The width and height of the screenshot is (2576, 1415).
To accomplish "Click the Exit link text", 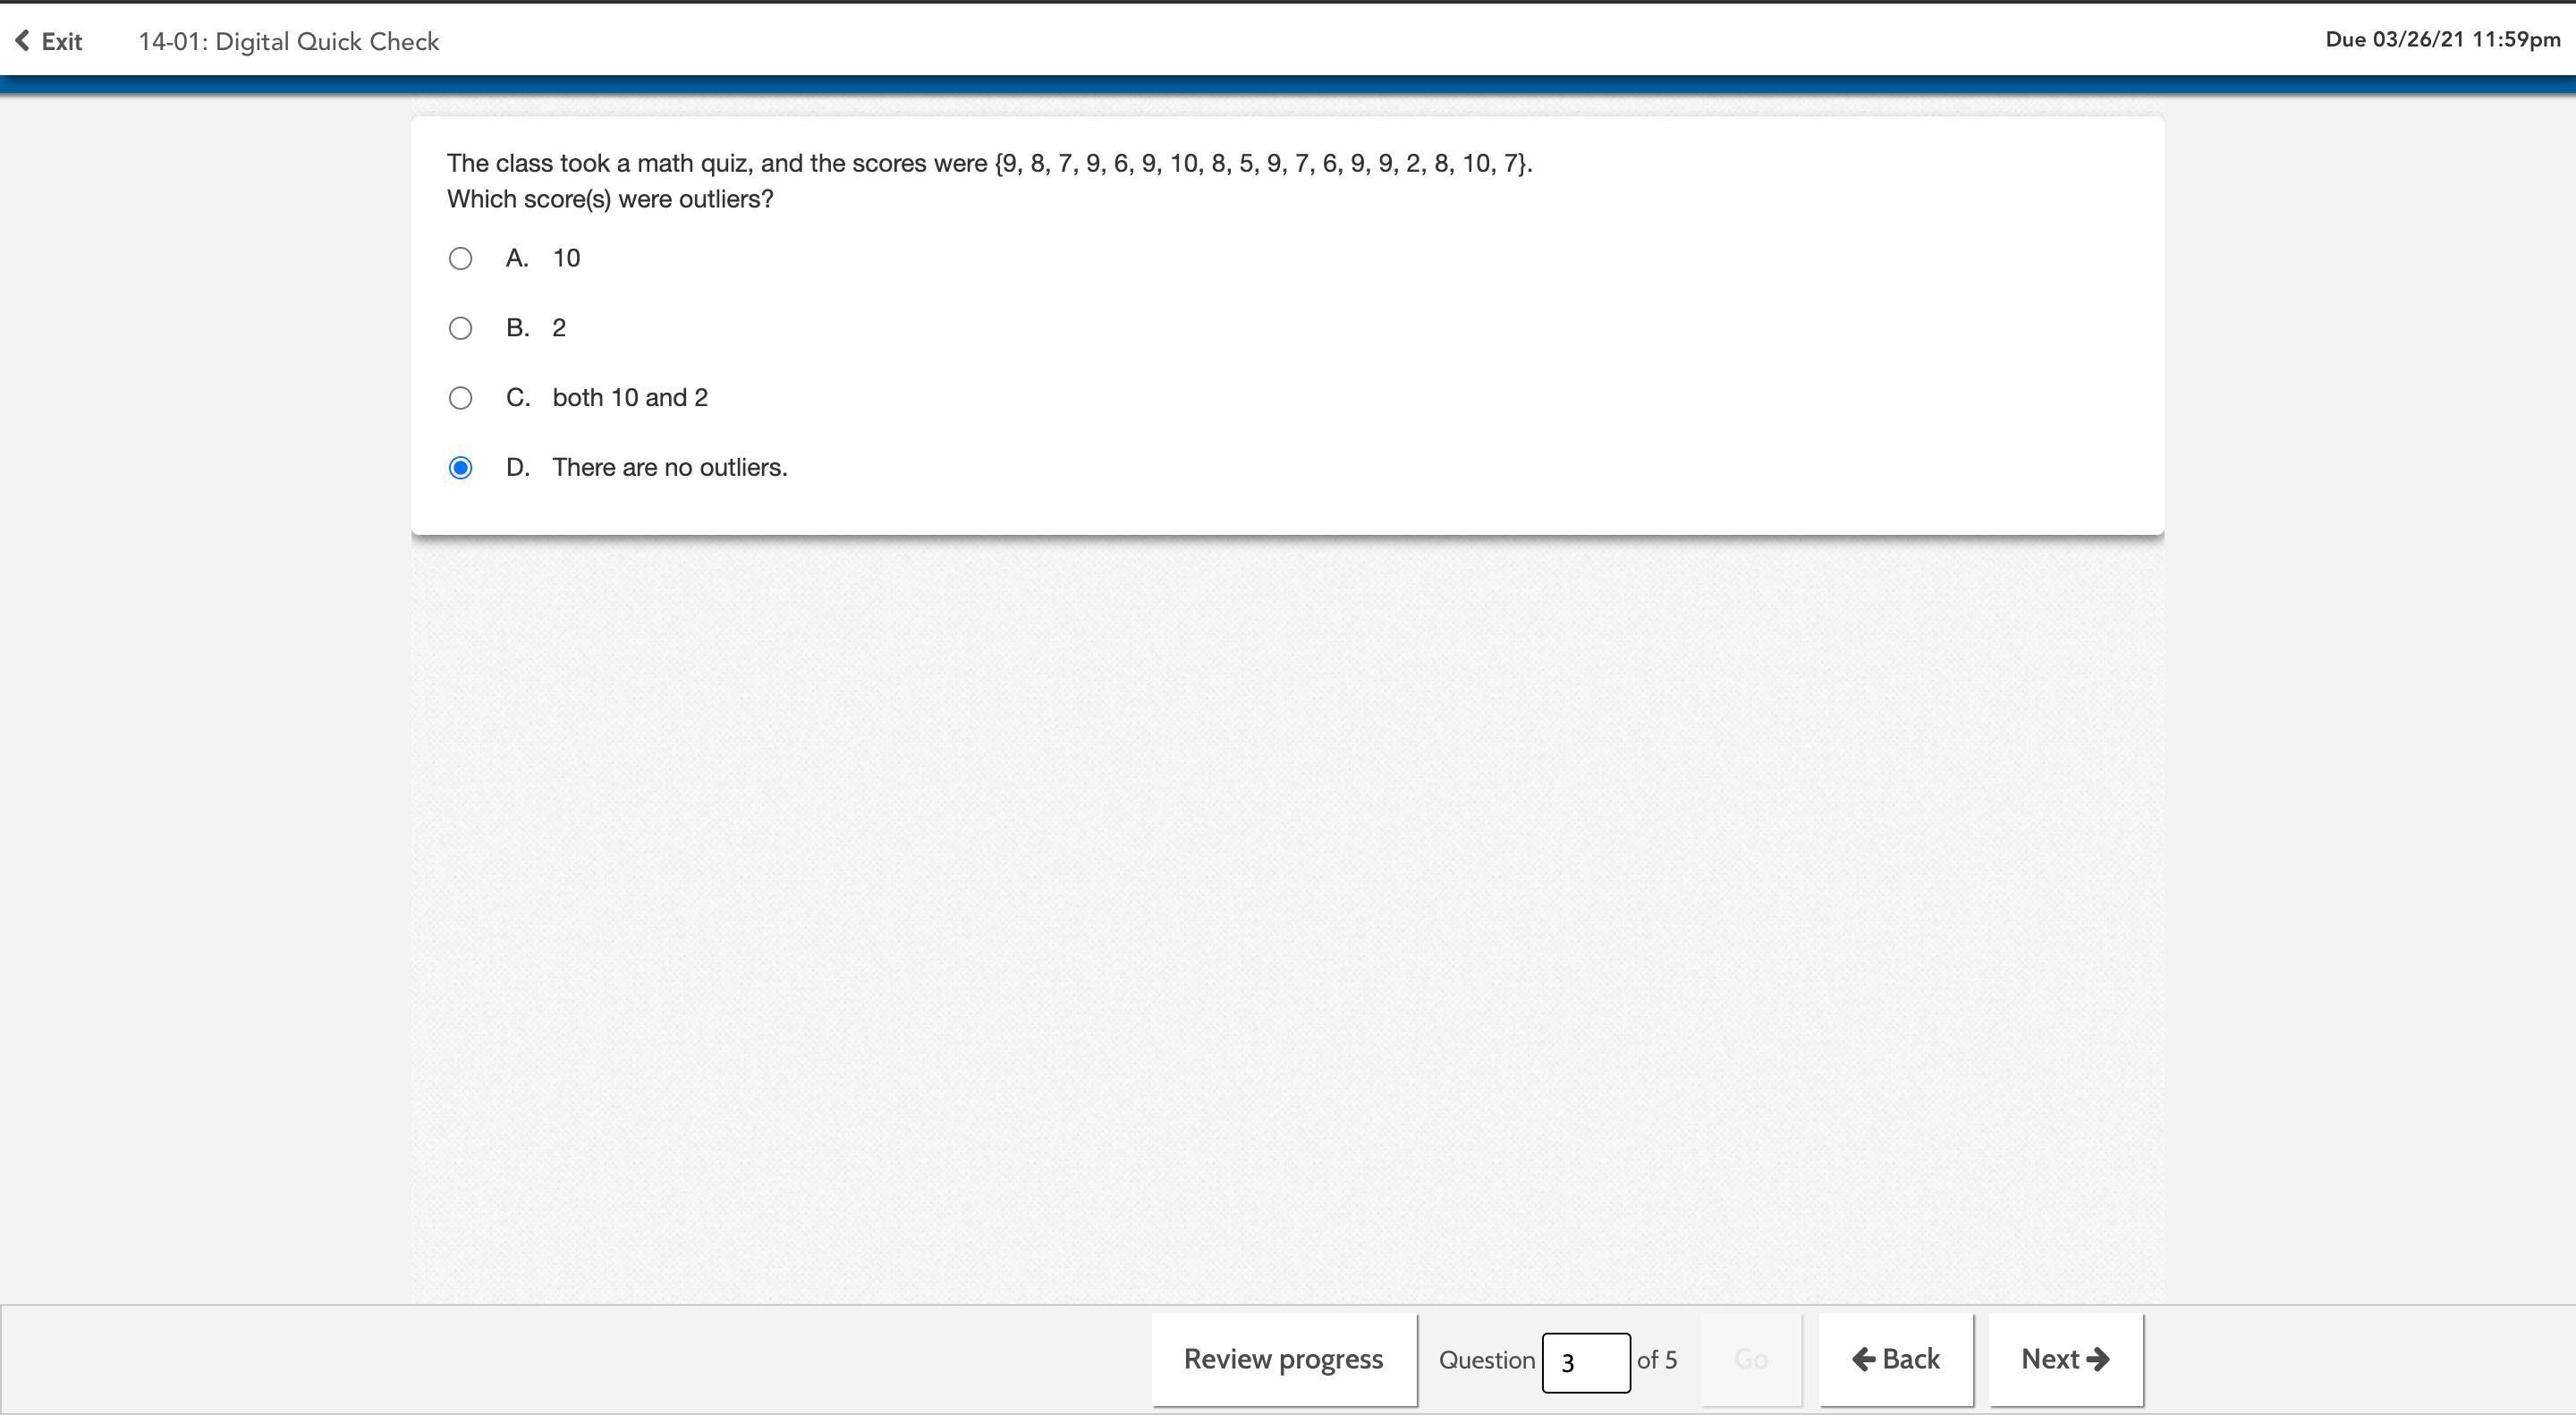I will click(x=62, y=42).
